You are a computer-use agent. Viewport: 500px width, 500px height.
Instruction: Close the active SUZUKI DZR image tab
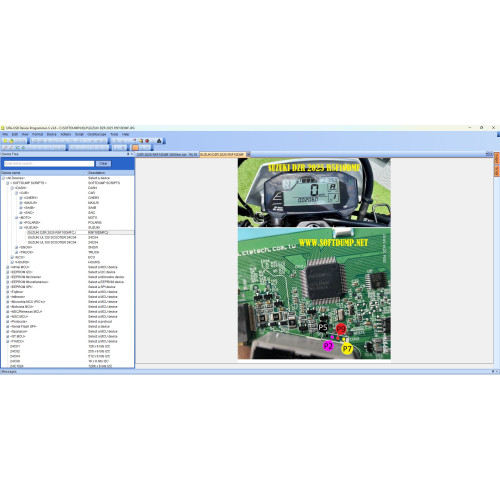248,154
